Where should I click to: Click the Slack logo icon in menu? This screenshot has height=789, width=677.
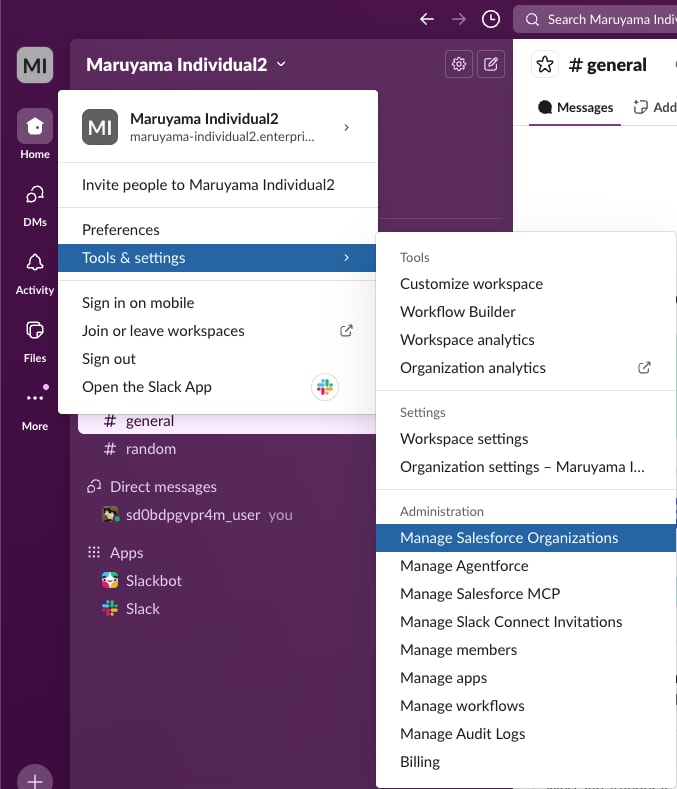pyautogui.click(x=325, y=387)
